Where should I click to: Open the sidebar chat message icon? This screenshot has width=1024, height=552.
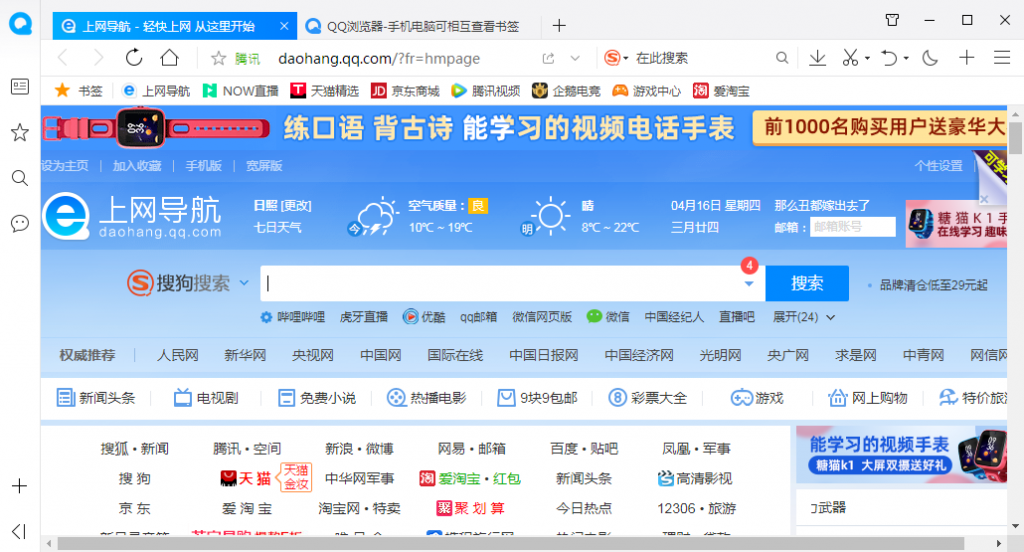(19, 223)
